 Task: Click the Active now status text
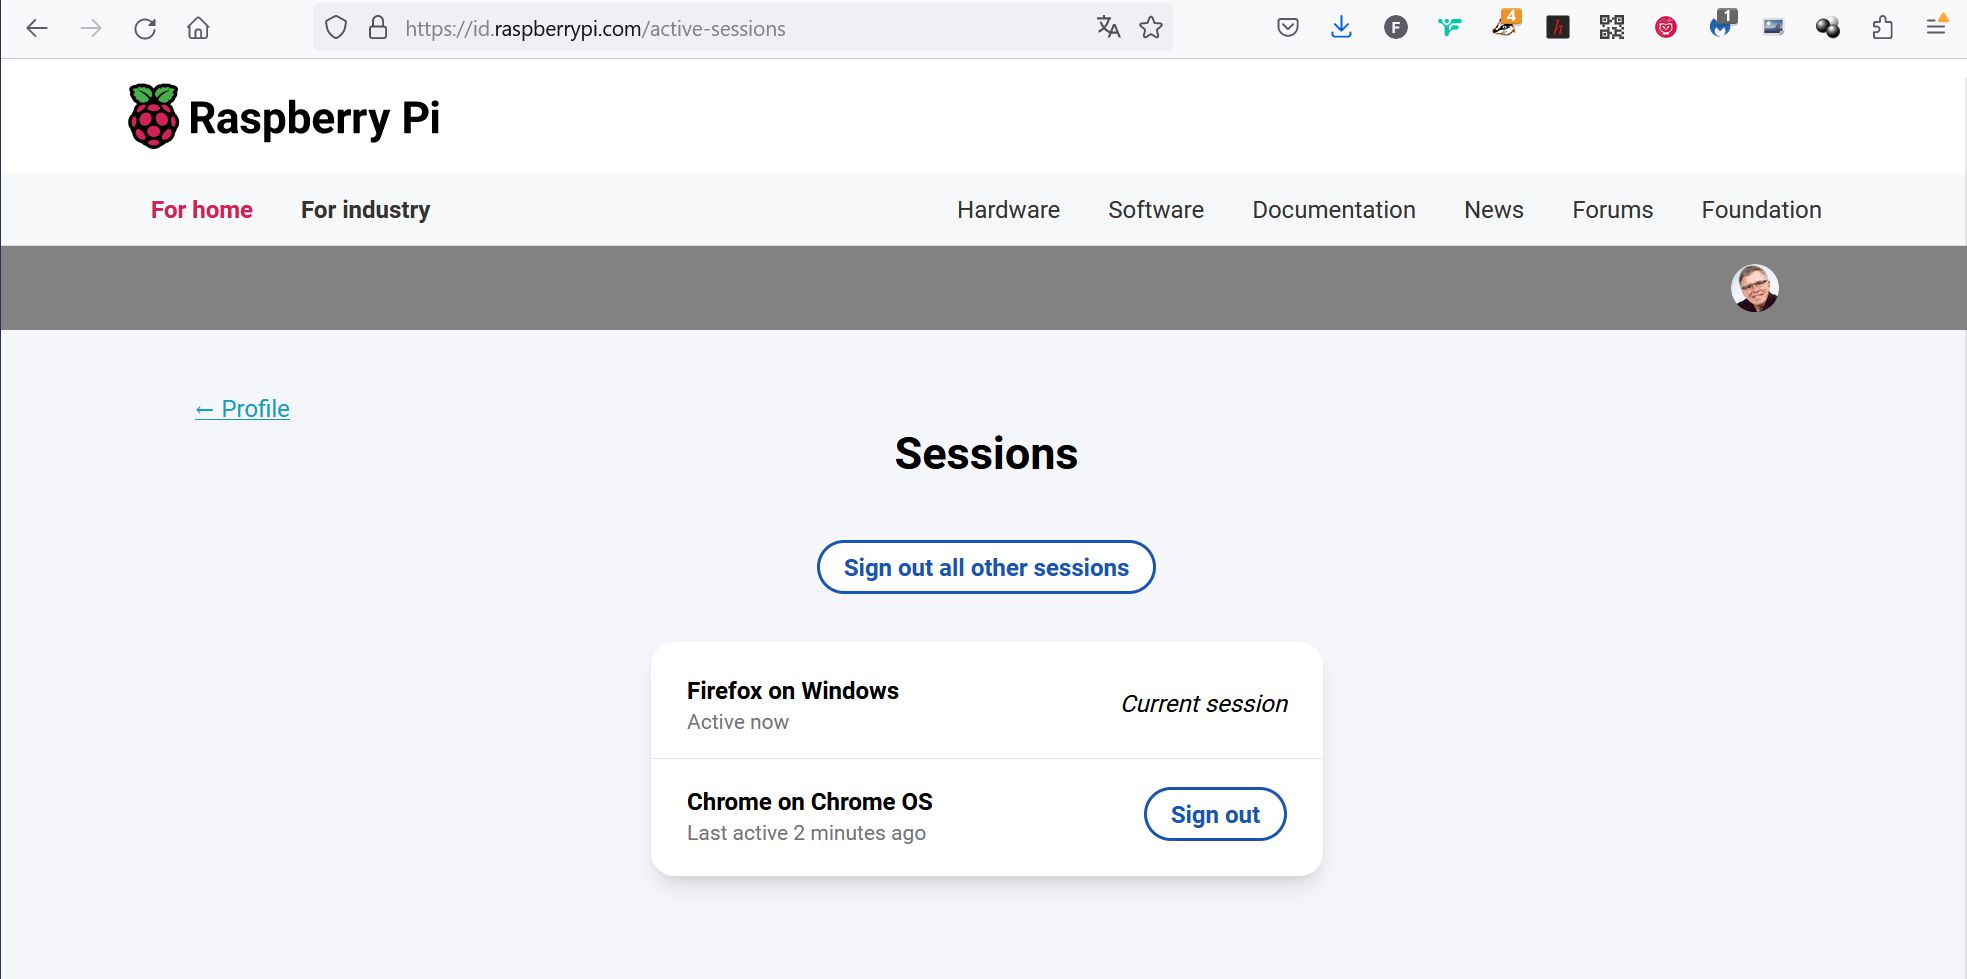tap(738, 722)
